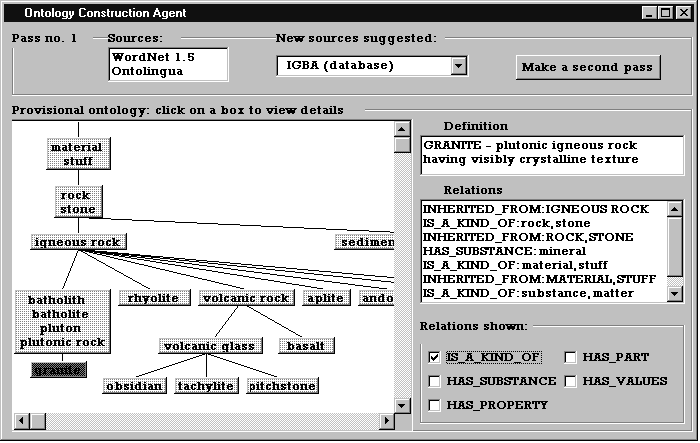Select the rhyolite node
The width and height of the screenshot is (700, 443).
pyautogui.click(x=153, y=298)
